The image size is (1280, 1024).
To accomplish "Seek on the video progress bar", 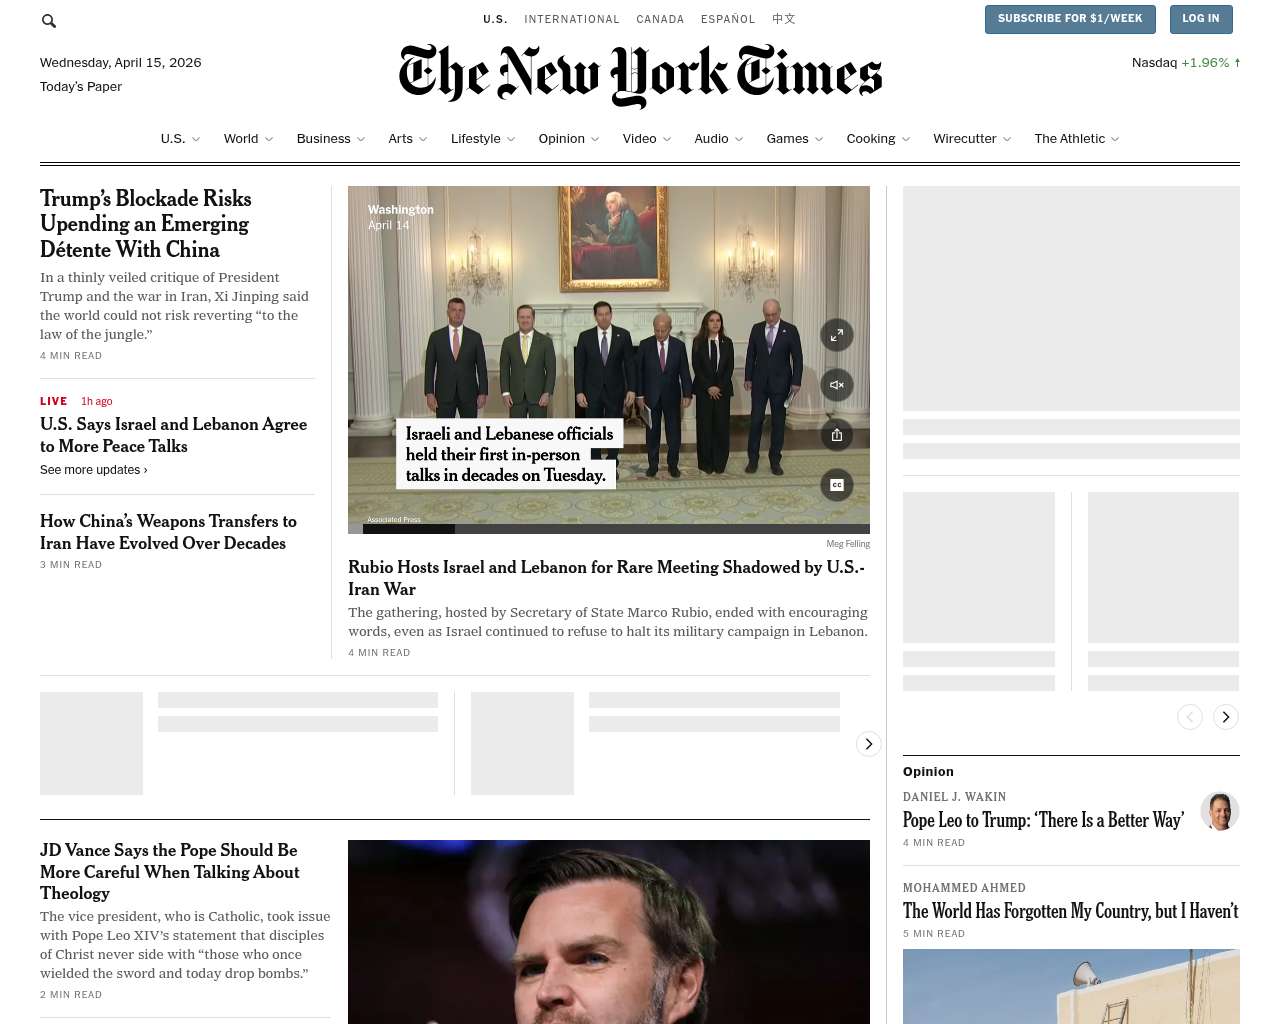I will coord(609,528).
